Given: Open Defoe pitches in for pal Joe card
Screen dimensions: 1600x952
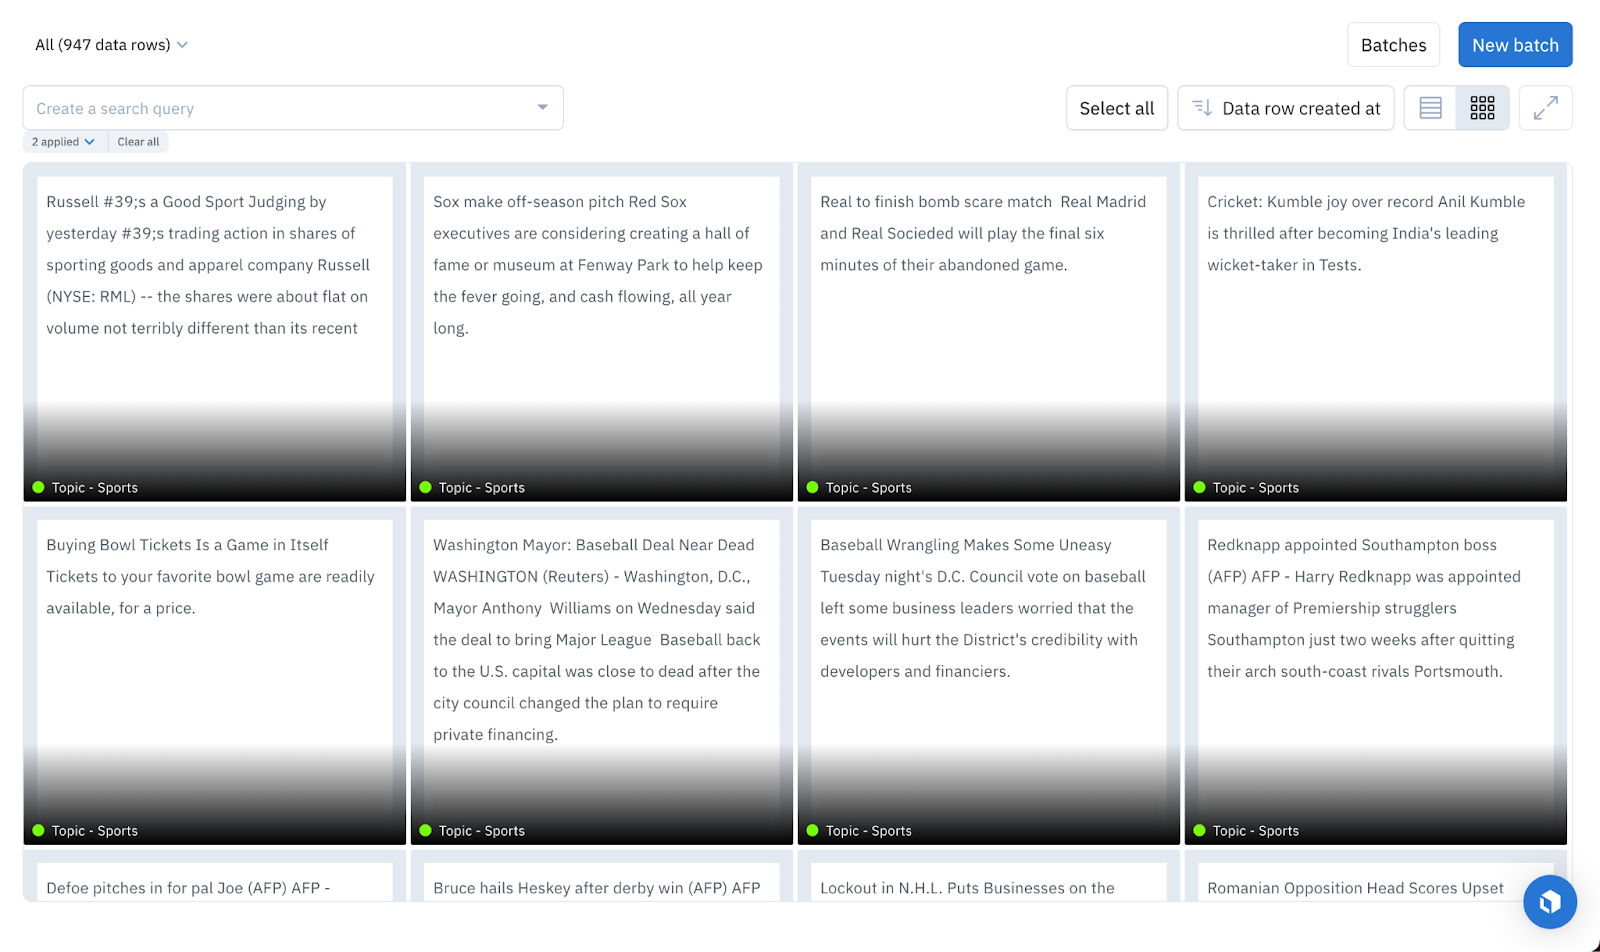Looking at the screenshot, I should pos(215,876).
